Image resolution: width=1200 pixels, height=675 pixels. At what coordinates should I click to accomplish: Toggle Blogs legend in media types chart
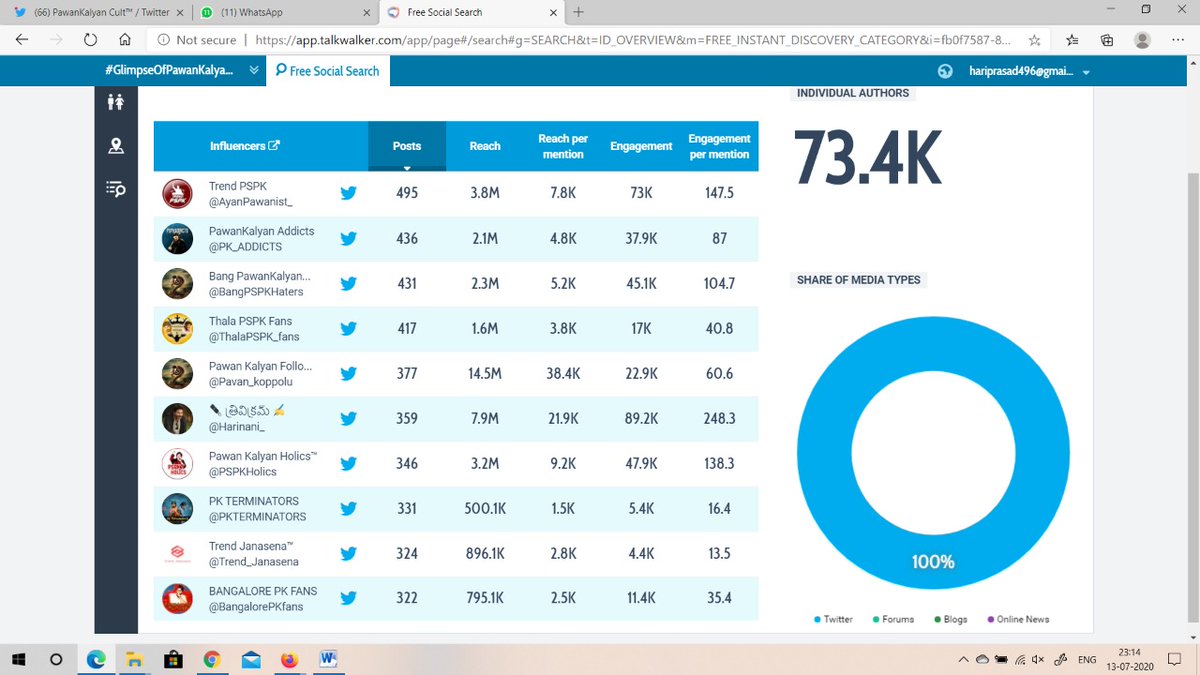pos(949,619)
